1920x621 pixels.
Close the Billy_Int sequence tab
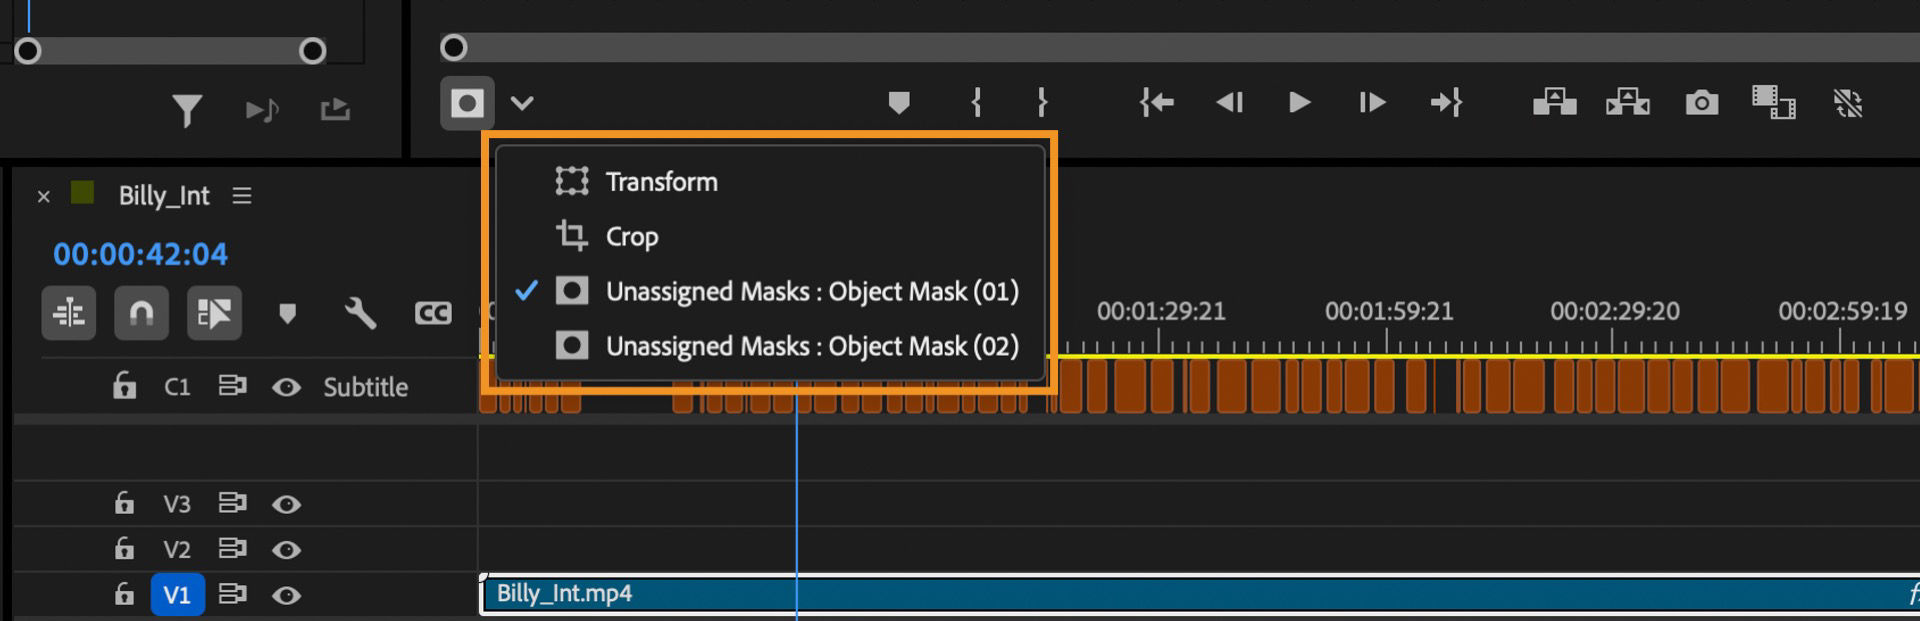(43, 196)
